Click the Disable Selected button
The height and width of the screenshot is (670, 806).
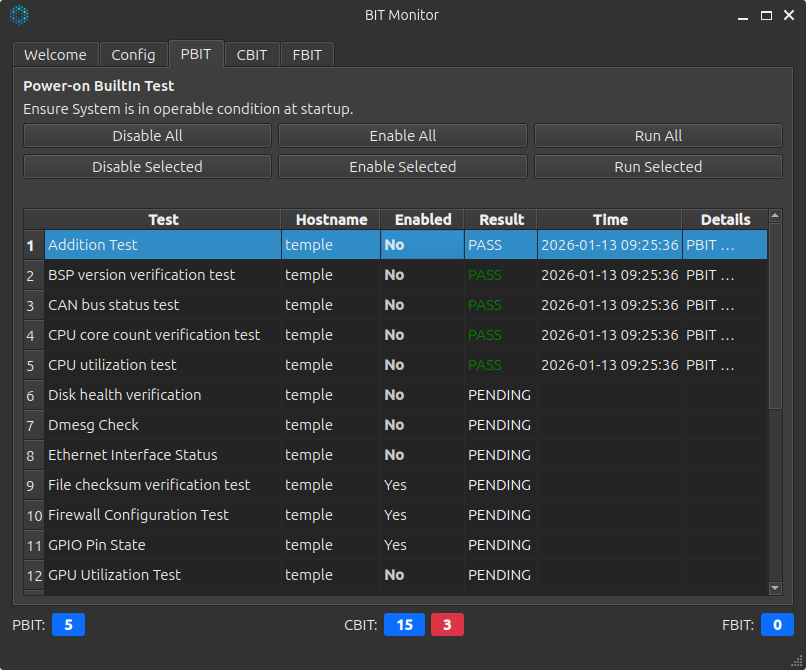(x=147, y=167)
